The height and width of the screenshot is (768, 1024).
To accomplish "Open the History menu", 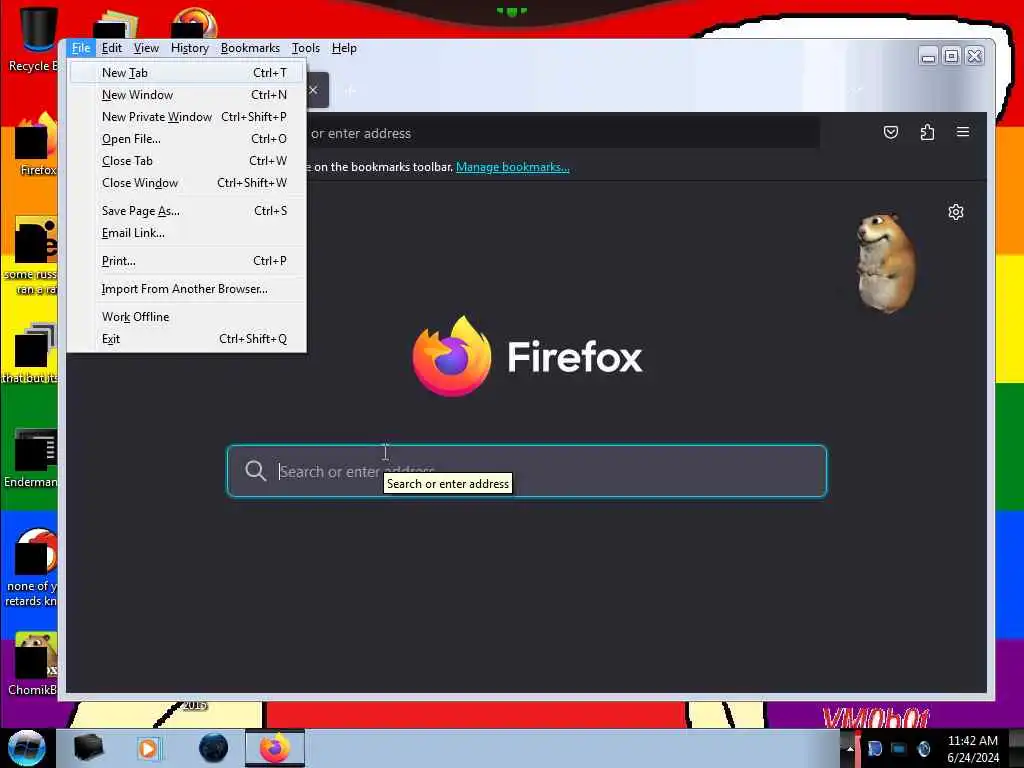I will tap(189, 48).
